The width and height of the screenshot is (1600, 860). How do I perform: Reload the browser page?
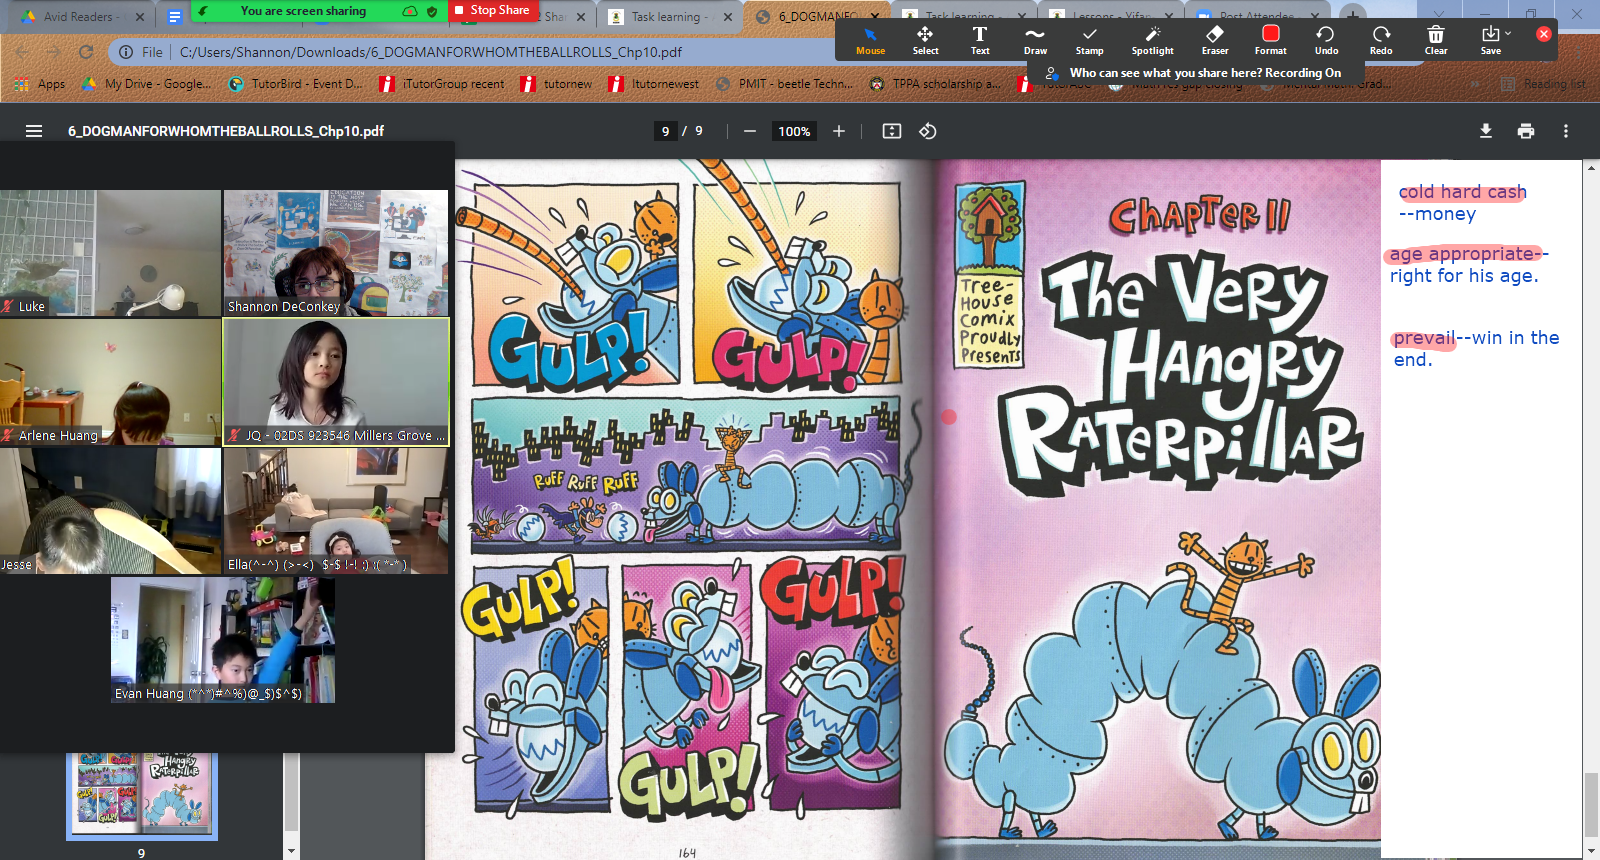pyautogui.click(x=86, y=51)
